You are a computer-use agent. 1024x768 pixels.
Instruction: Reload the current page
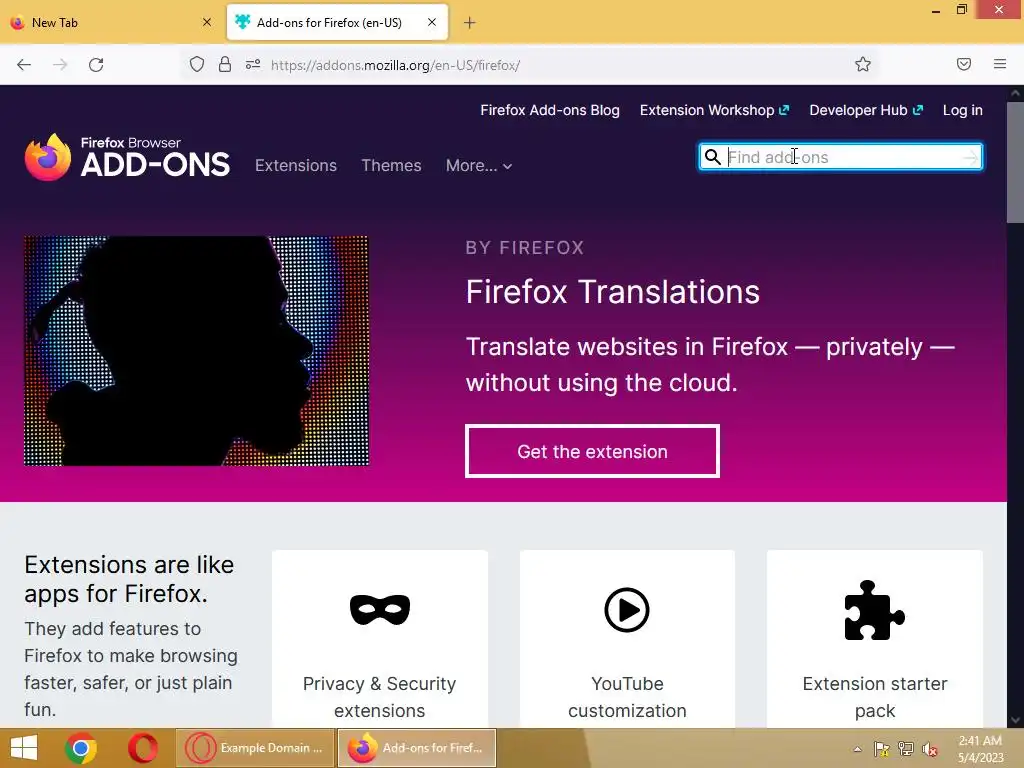coord(96,65)
